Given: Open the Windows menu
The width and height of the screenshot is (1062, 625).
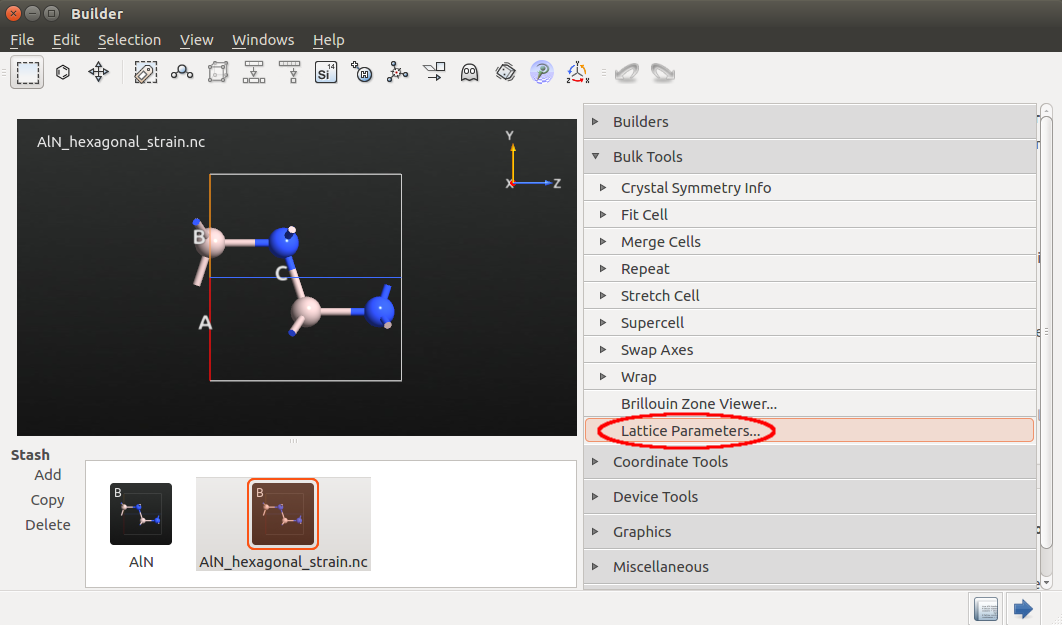Looking at the screenshot, I should (x=263, y=40).
